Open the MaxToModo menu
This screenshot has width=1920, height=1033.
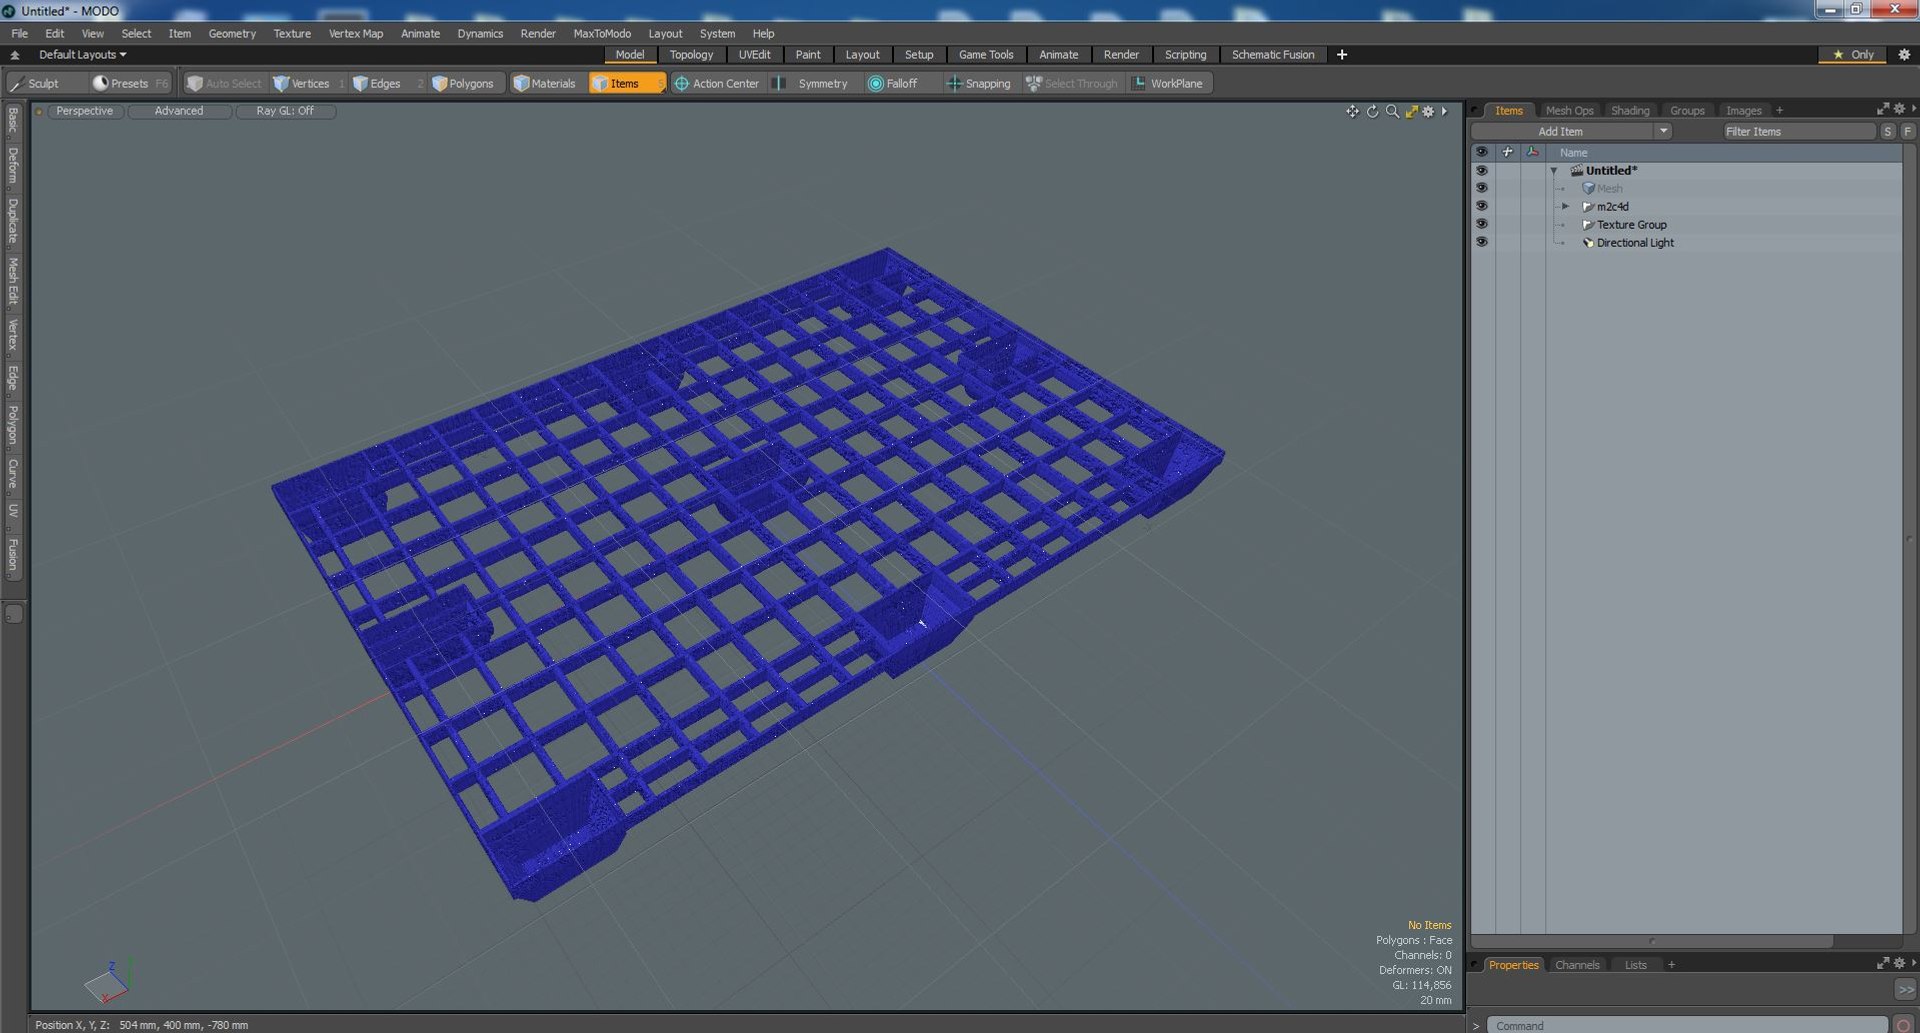[602, 33]
